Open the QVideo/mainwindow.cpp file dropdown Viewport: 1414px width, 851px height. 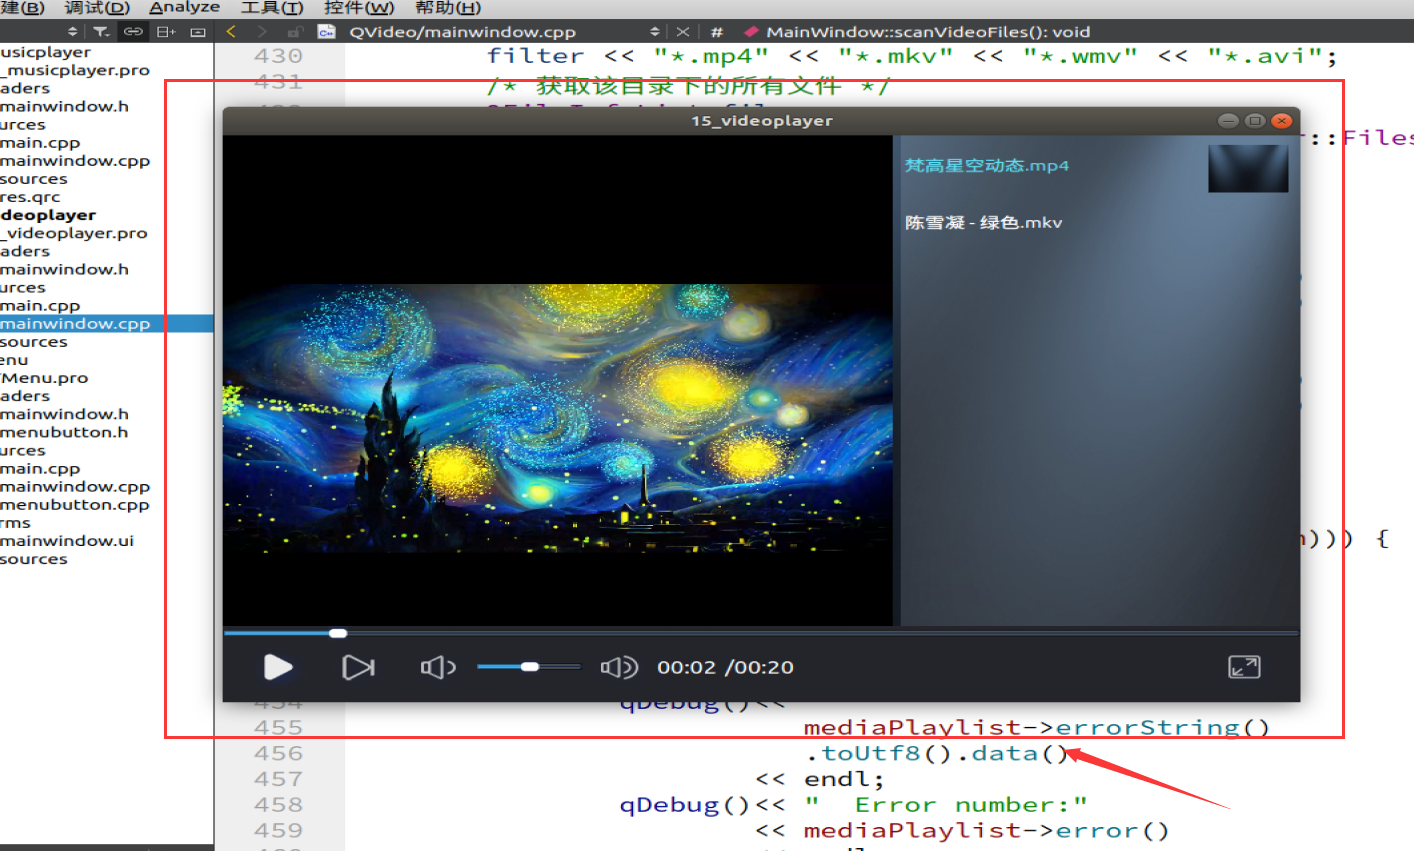tap(462, 32)
